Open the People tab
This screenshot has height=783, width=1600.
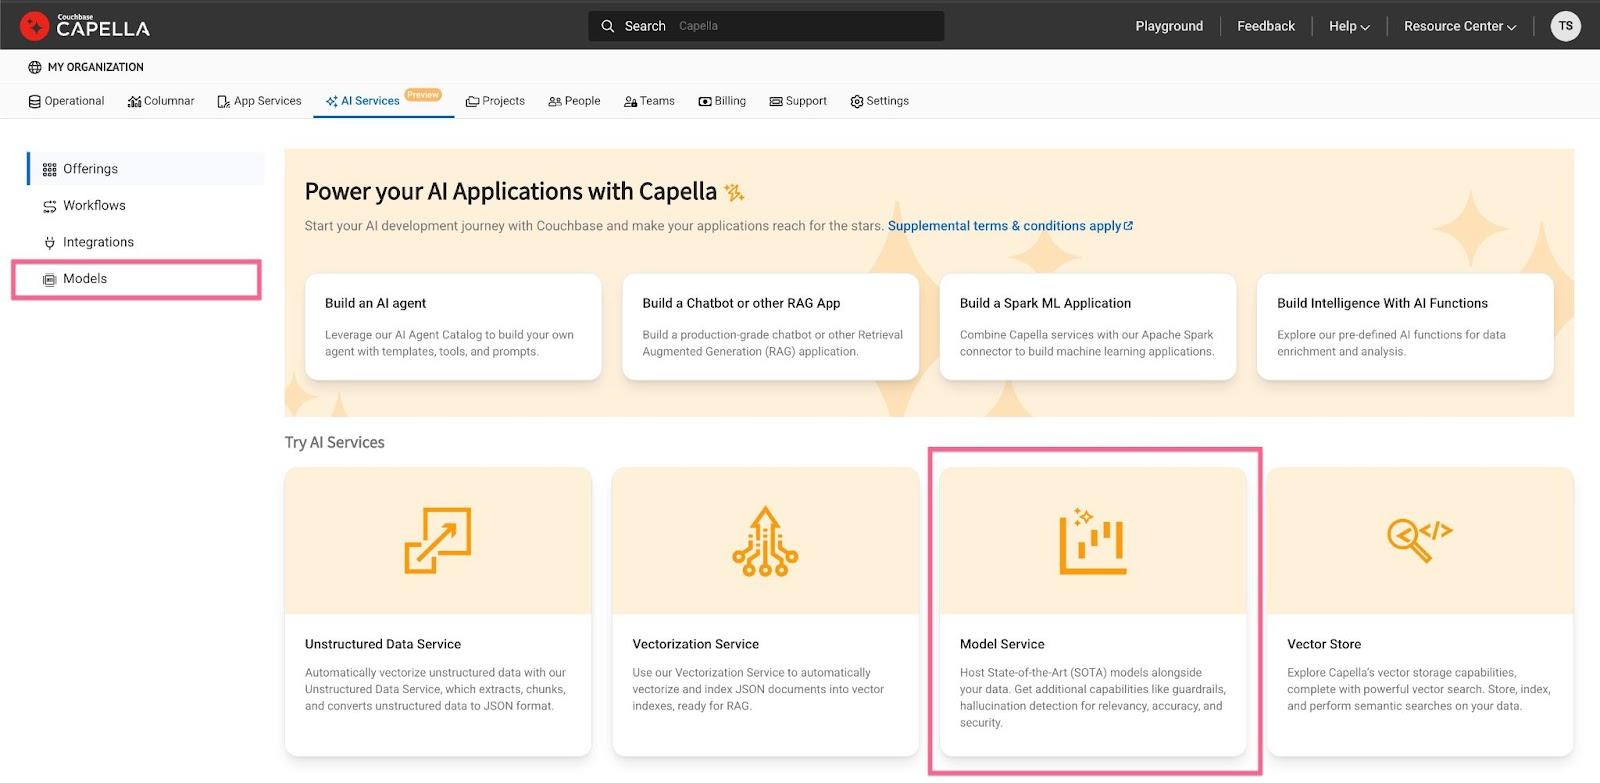point(574,101)
